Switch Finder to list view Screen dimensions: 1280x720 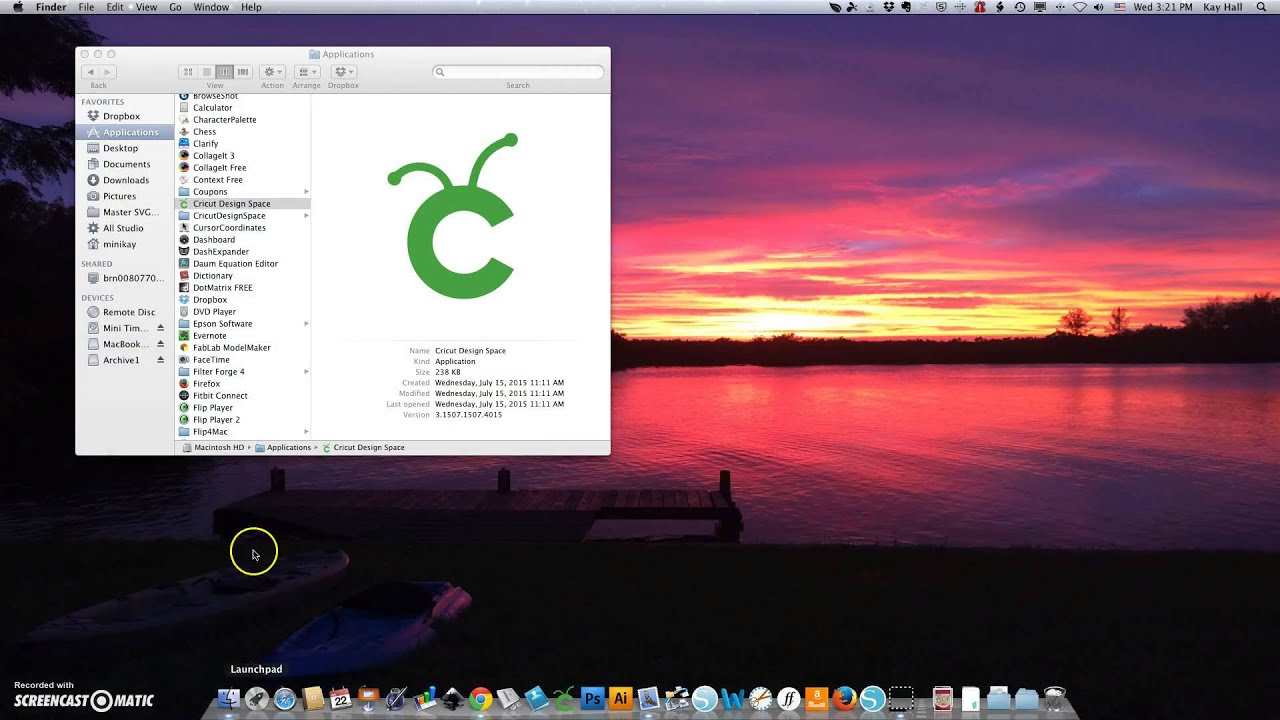click(x=206, y=72)
